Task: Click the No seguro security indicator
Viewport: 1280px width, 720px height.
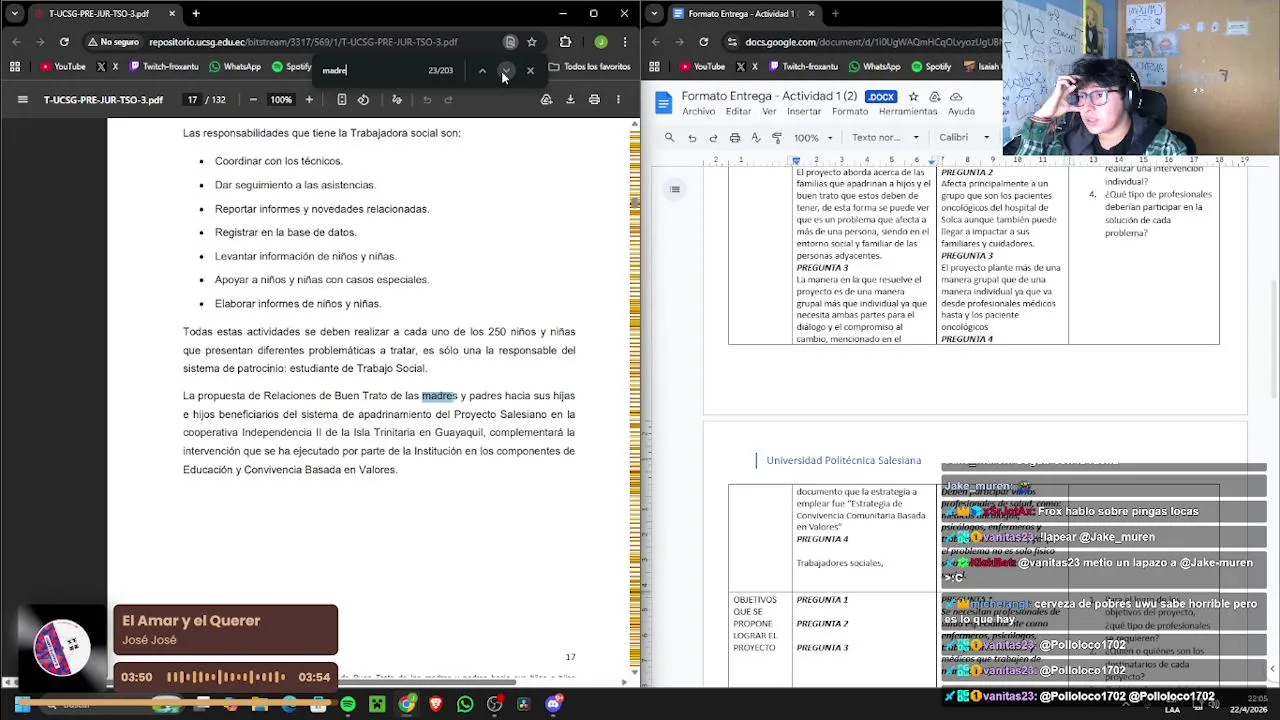Action: click(x=113, y=42)
